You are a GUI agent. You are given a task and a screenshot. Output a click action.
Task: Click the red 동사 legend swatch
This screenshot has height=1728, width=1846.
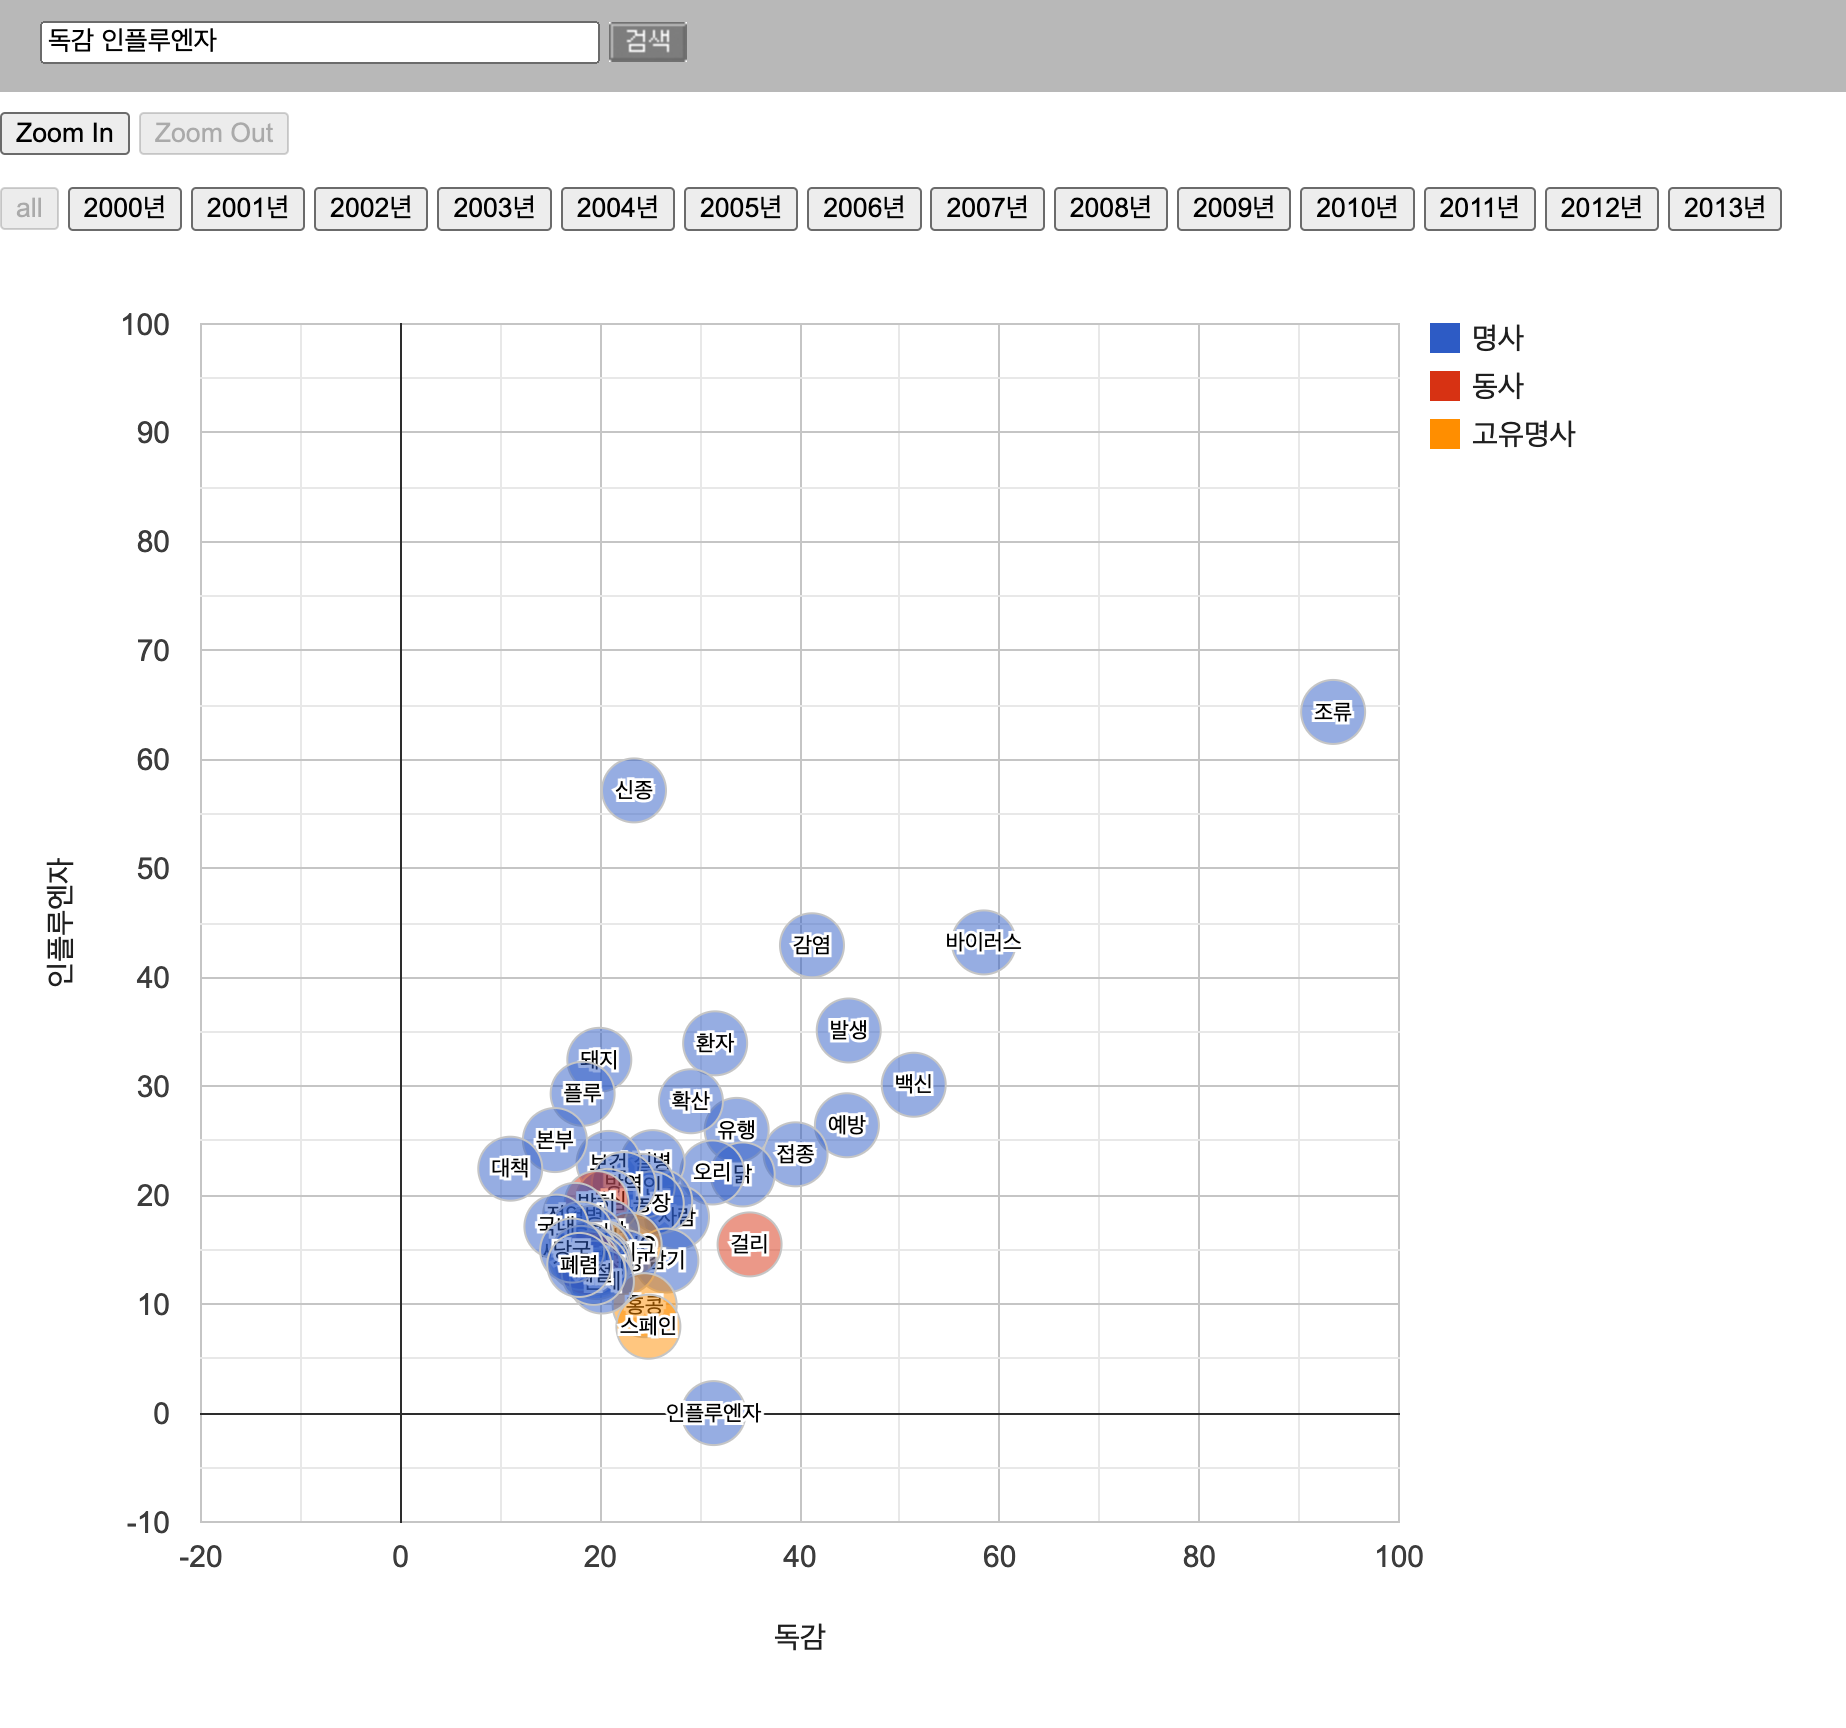pyautogui.click(x=1445, y=386)
